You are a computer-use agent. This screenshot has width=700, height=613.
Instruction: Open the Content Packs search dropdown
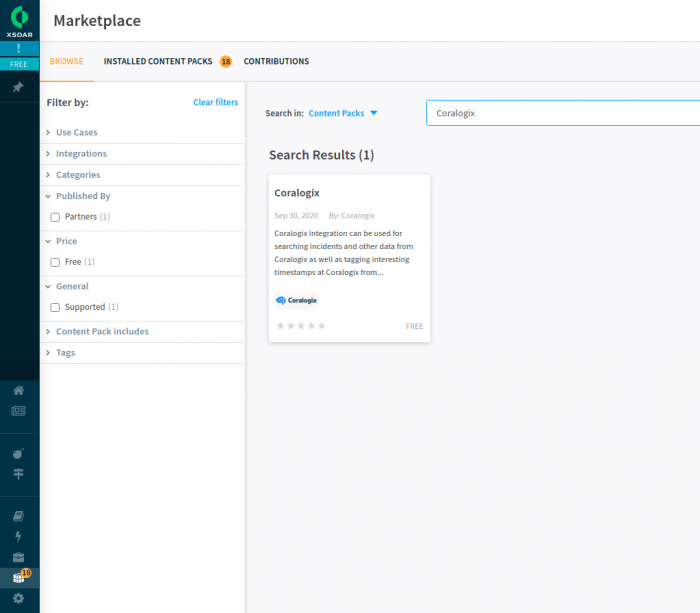click(343, 113)
